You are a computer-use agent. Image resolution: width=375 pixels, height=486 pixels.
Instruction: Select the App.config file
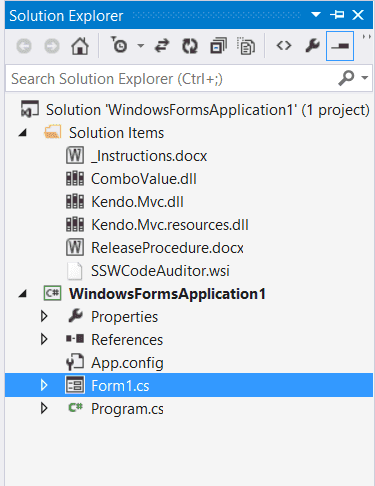tap(127, 363)
